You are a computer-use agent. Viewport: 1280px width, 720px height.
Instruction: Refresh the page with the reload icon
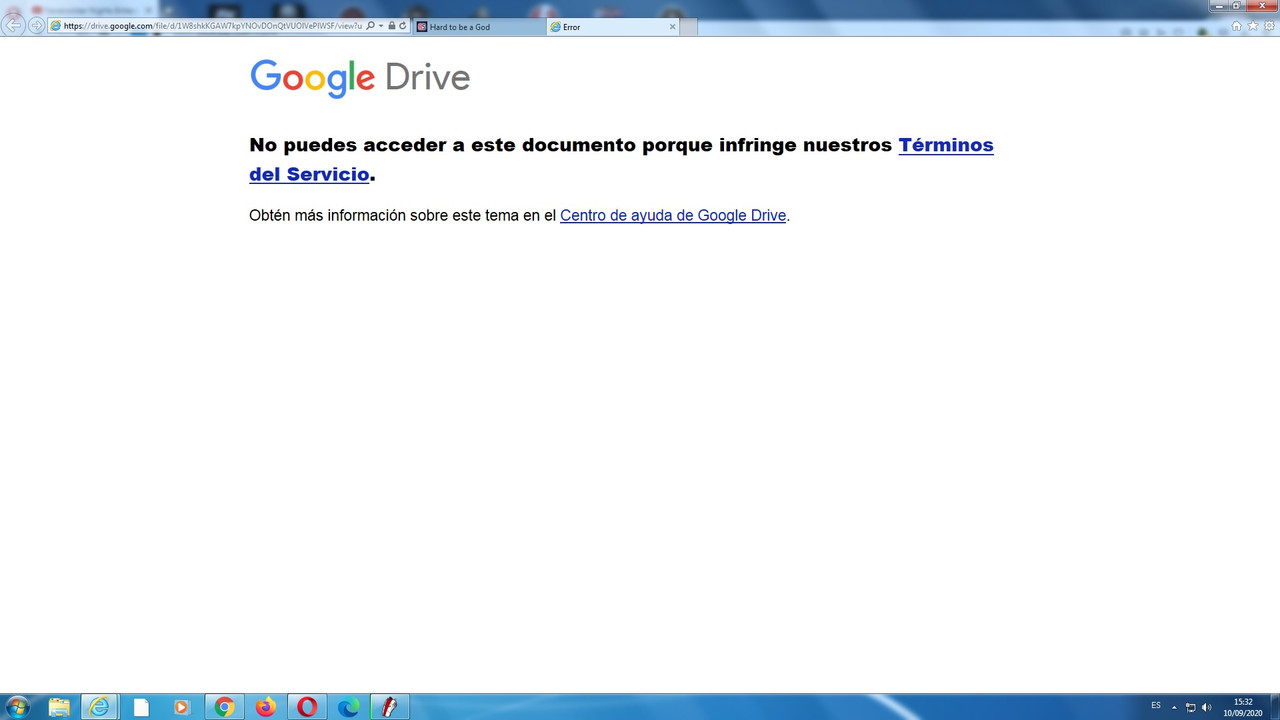tap(403, 26)
